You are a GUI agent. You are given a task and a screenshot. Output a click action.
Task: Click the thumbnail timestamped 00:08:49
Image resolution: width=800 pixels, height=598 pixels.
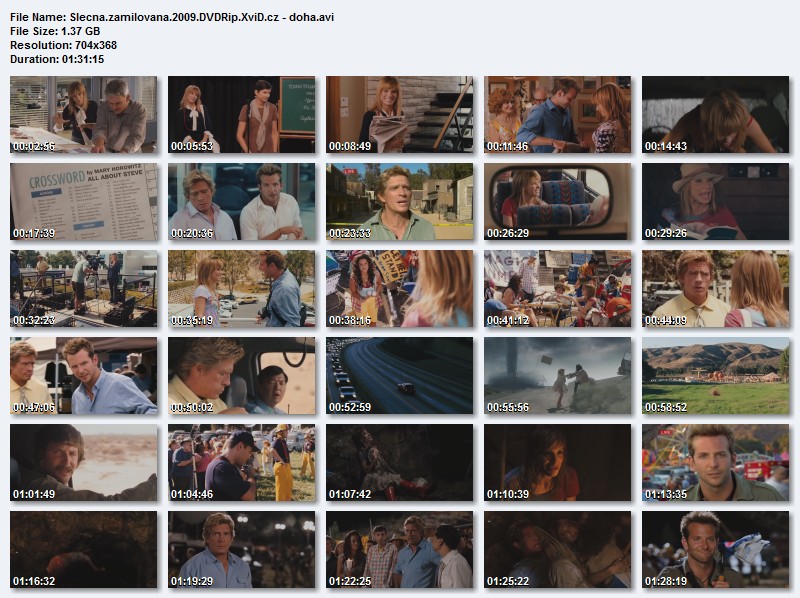(399, 114)
